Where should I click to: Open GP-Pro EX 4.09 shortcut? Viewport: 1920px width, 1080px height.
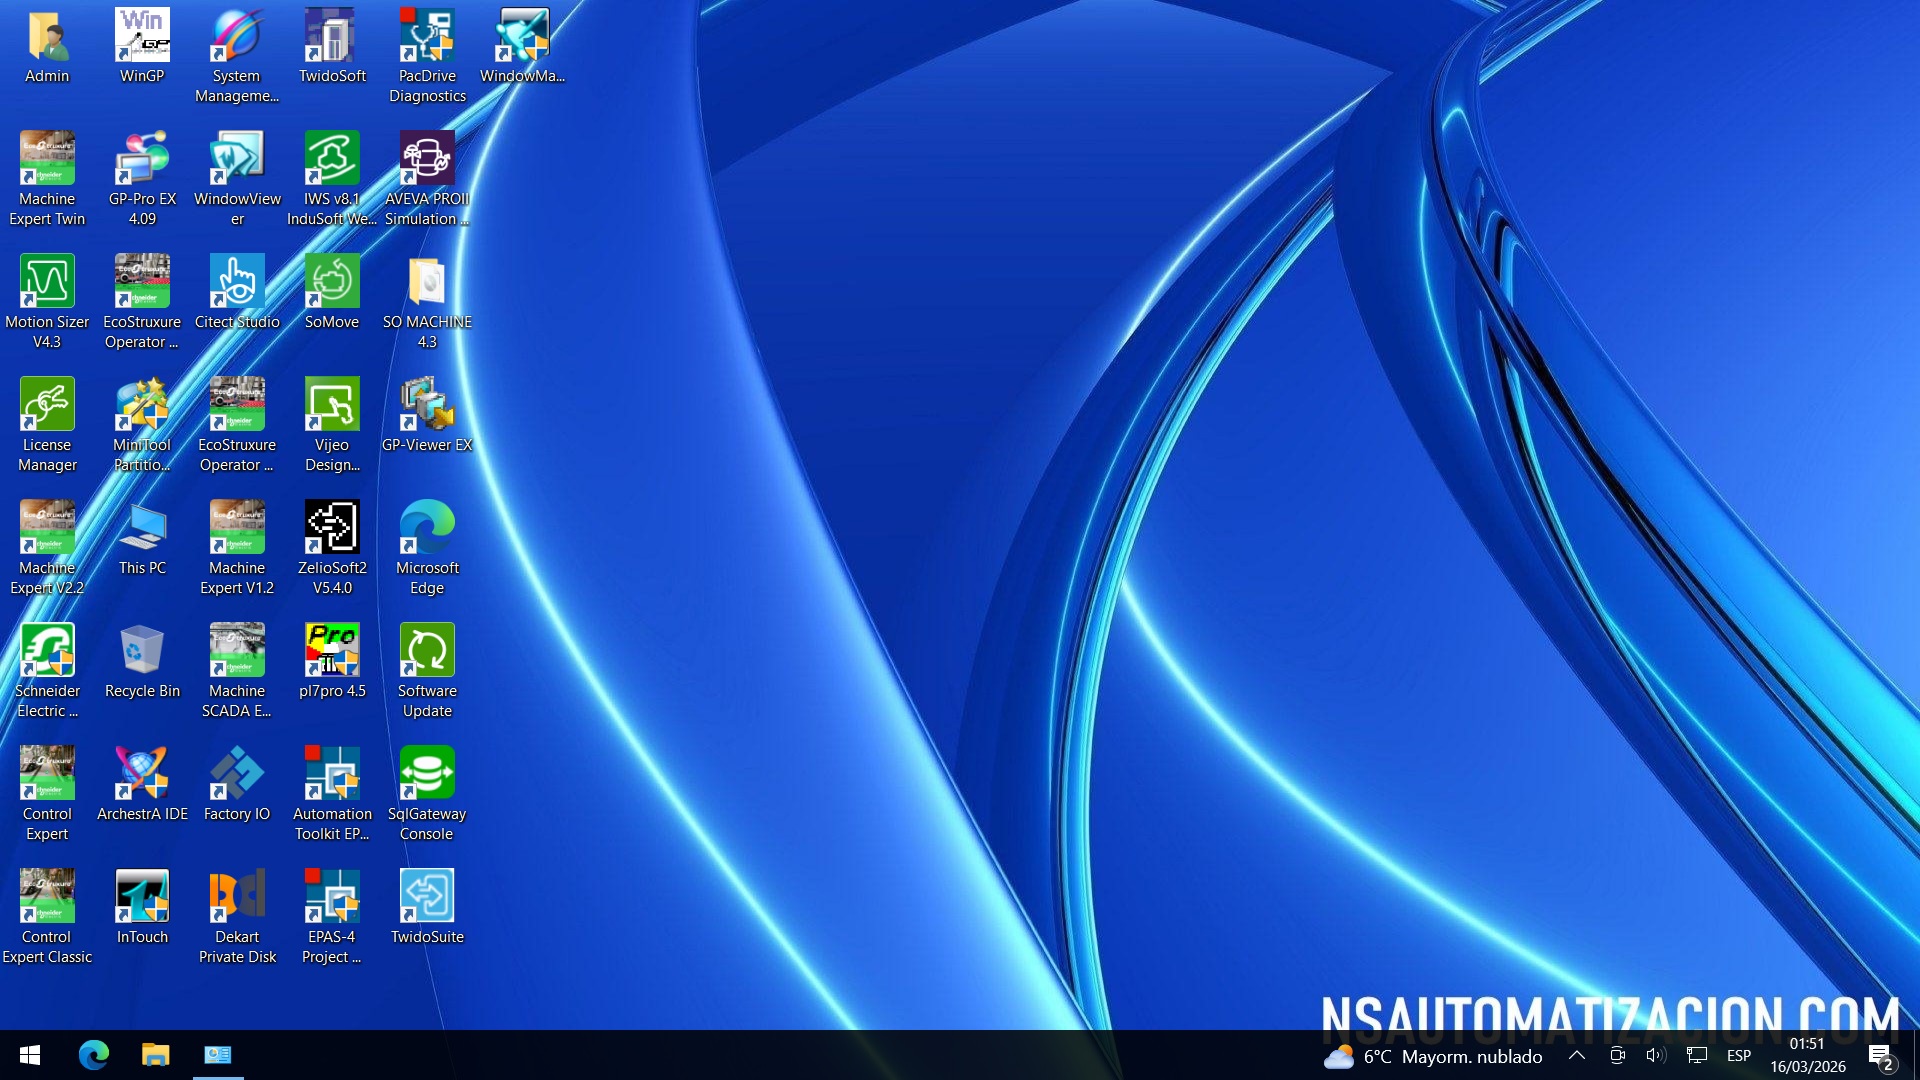[142, 180]
